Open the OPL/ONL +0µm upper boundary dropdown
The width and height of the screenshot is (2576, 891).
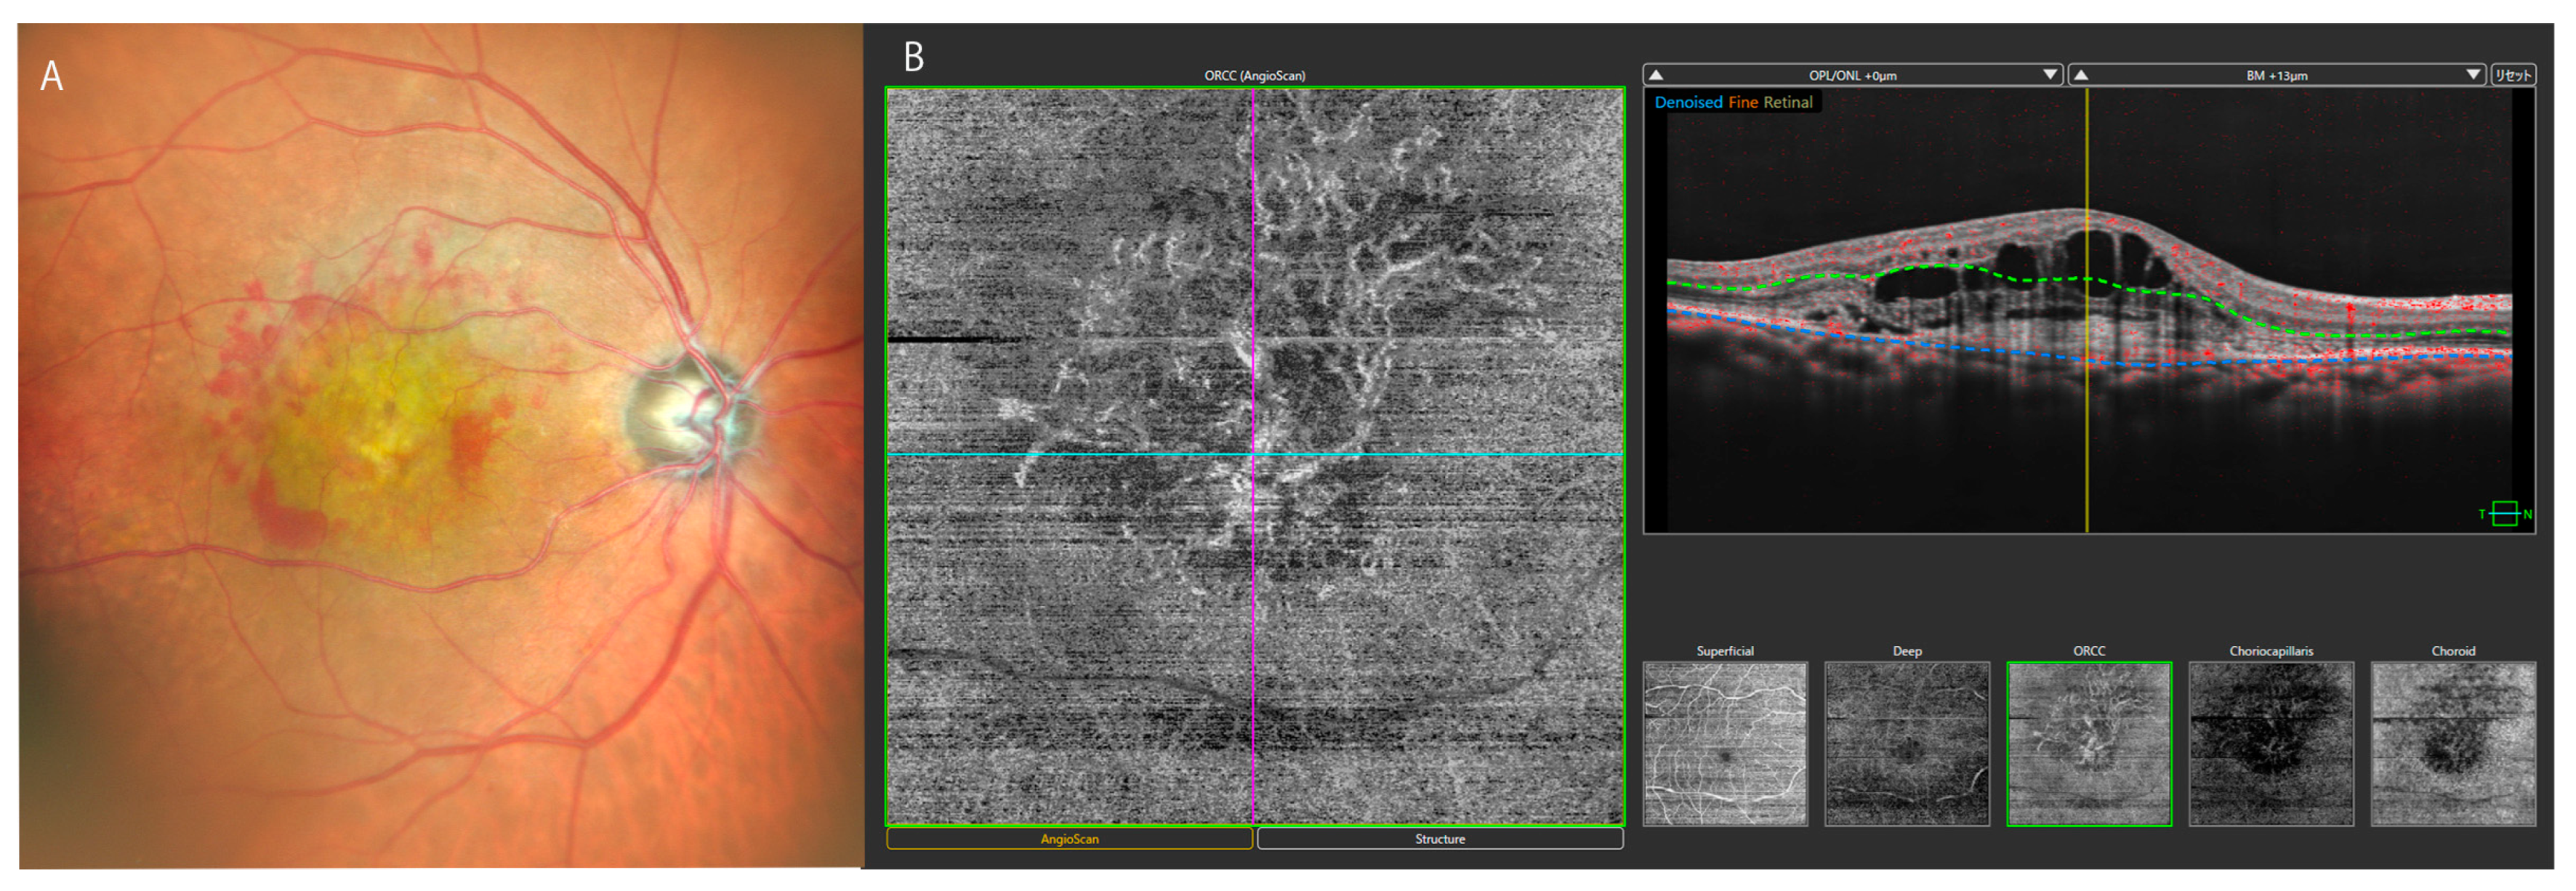[1852, 75]
